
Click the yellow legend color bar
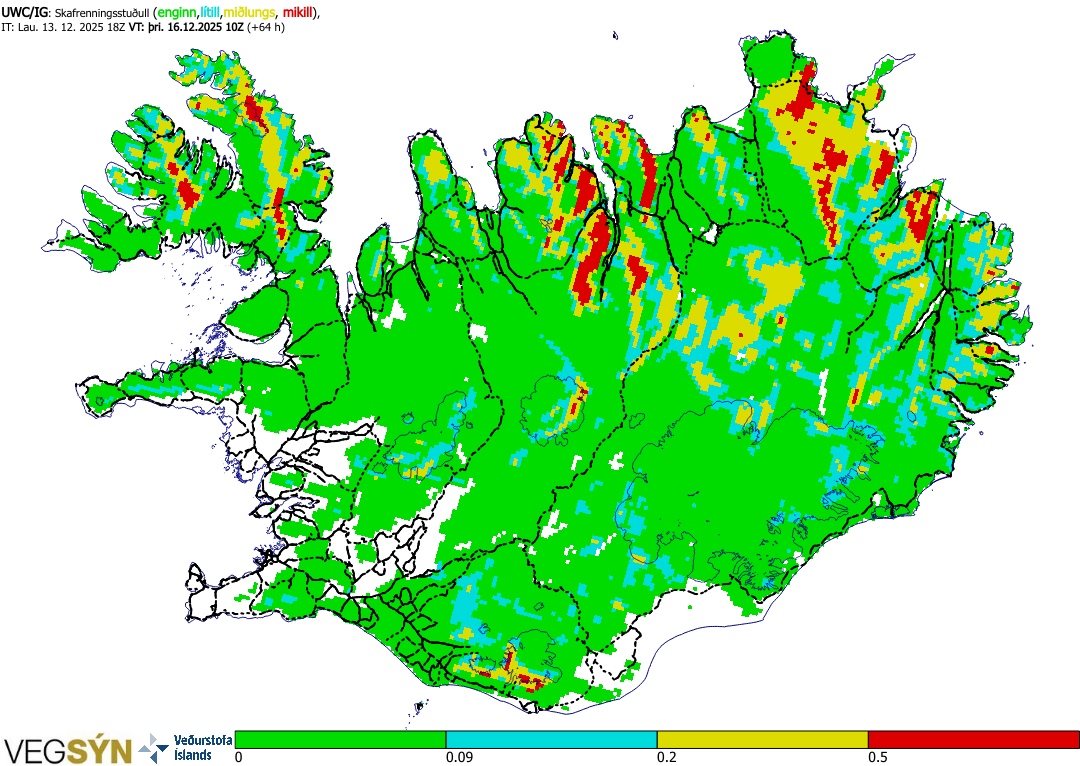(762, 739)
